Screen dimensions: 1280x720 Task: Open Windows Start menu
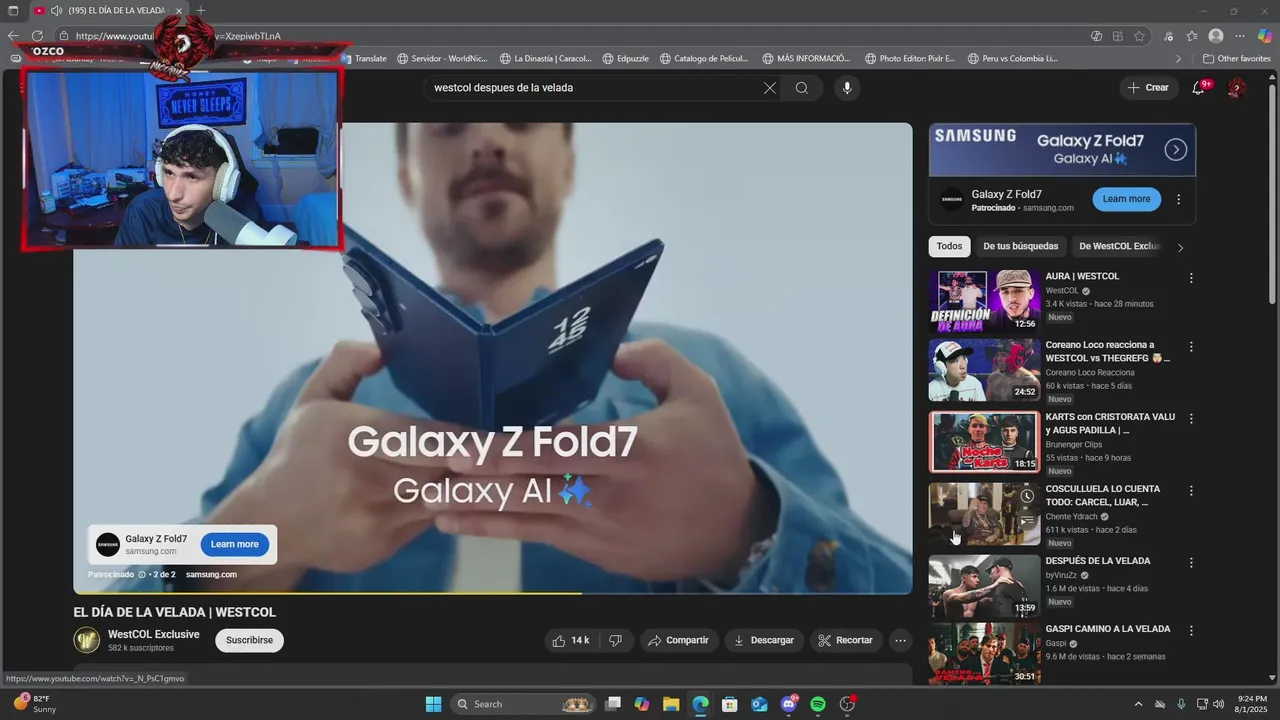(x=433, y=704)
